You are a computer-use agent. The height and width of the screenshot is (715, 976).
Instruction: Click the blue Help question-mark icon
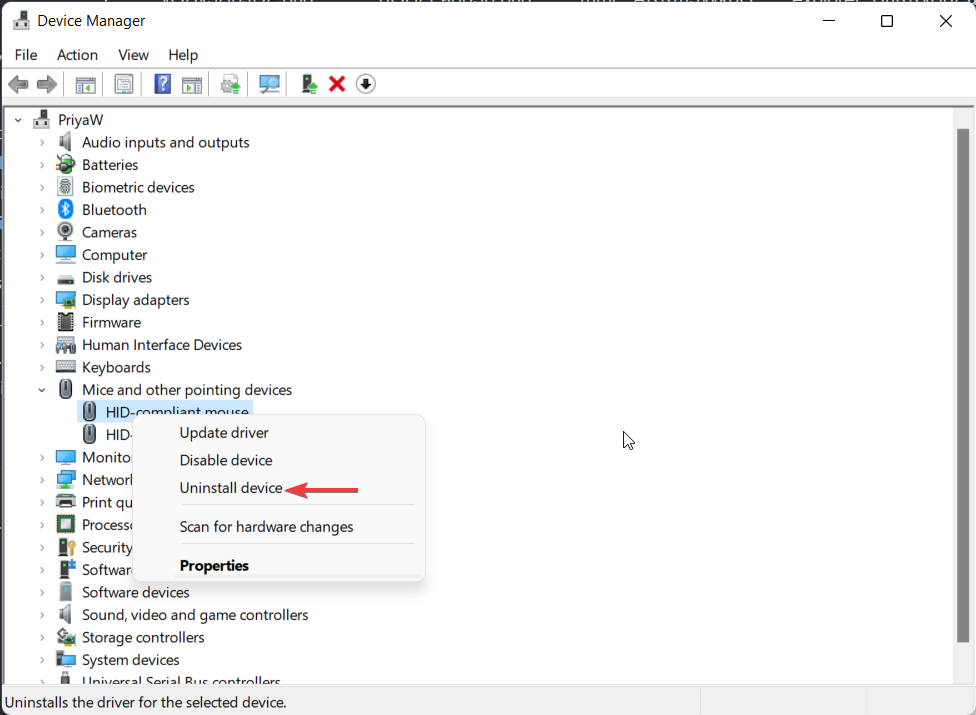tap(162, 84)
